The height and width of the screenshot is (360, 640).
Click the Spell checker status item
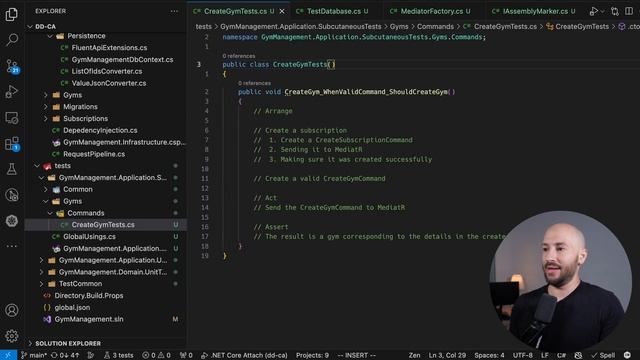coord(603,355)
